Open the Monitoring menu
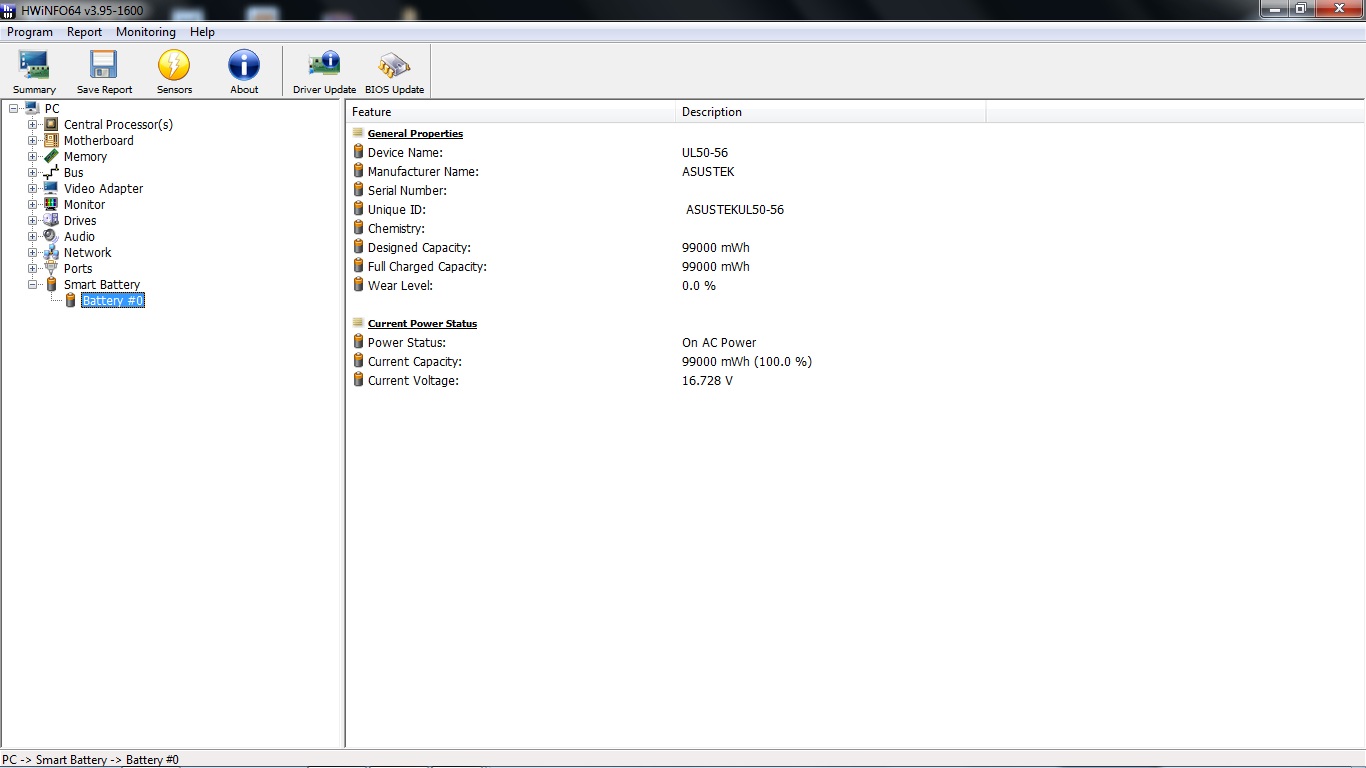 pyautogui.click(x=146, y=32)
